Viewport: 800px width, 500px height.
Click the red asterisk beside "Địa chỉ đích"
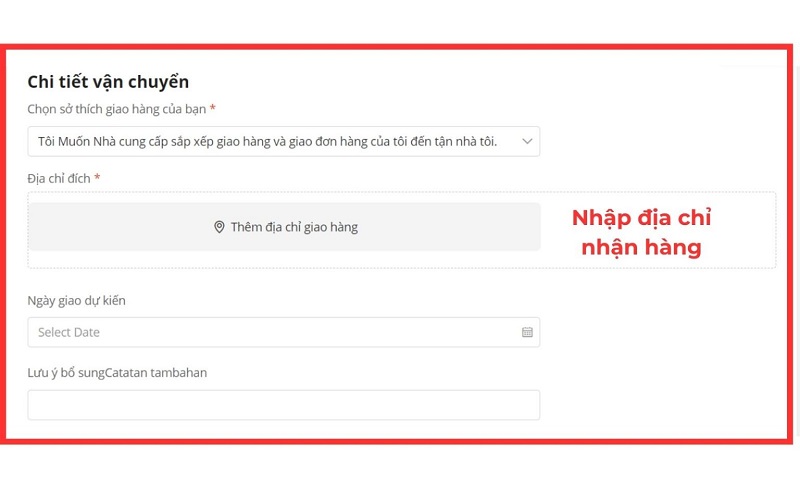97,178
